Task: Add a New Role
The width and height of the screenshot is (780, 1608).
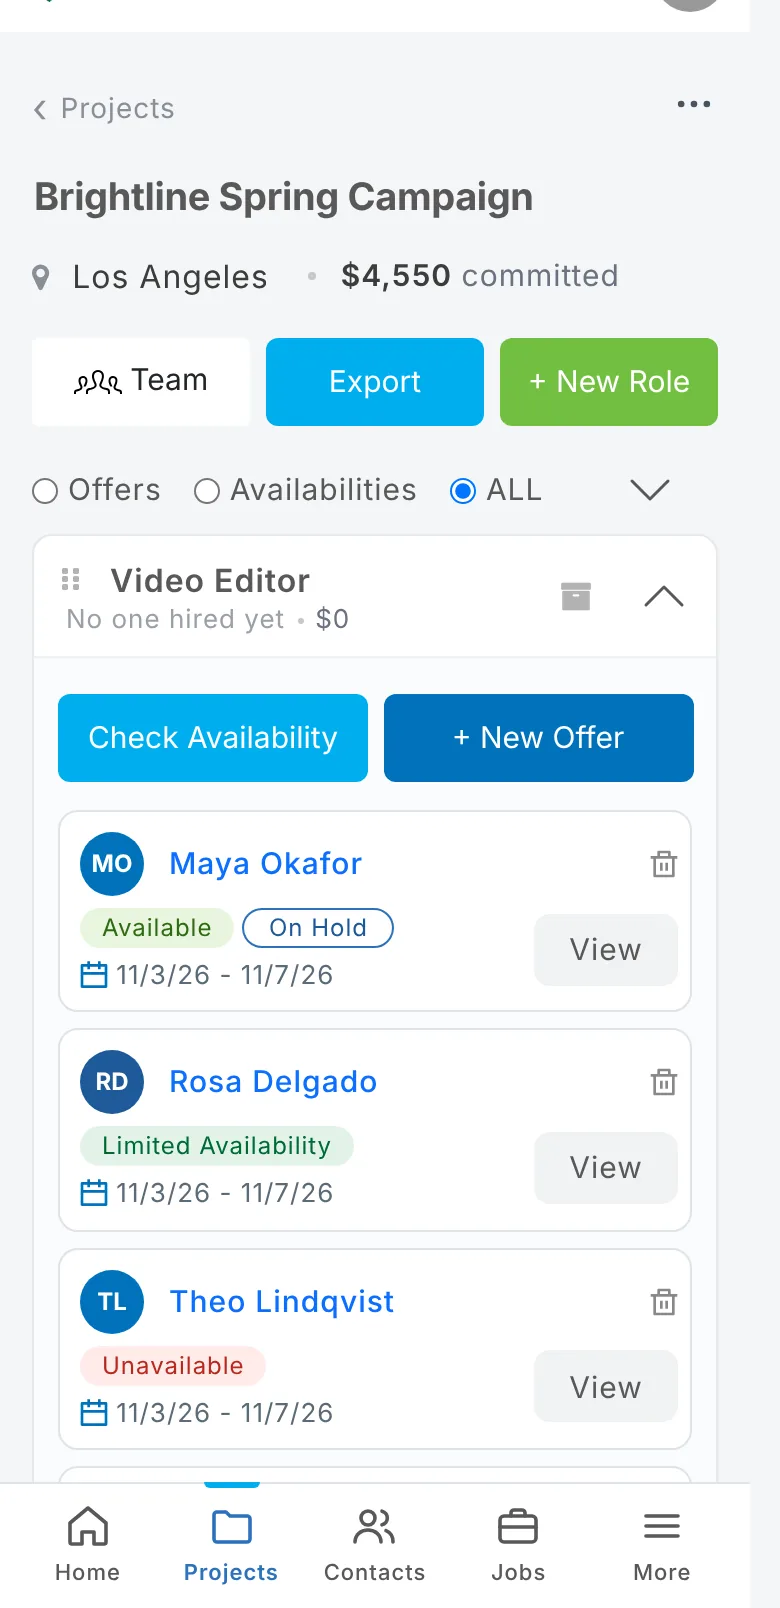Action: click(609, 382)
